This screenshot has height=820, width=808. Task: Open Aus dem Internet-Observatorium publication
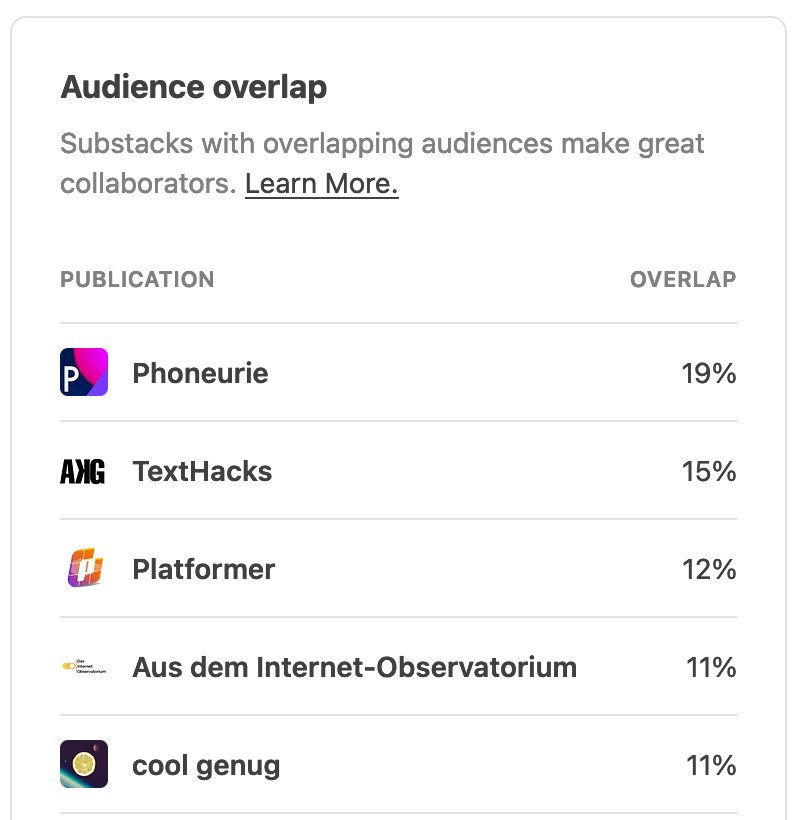point(355,667)
